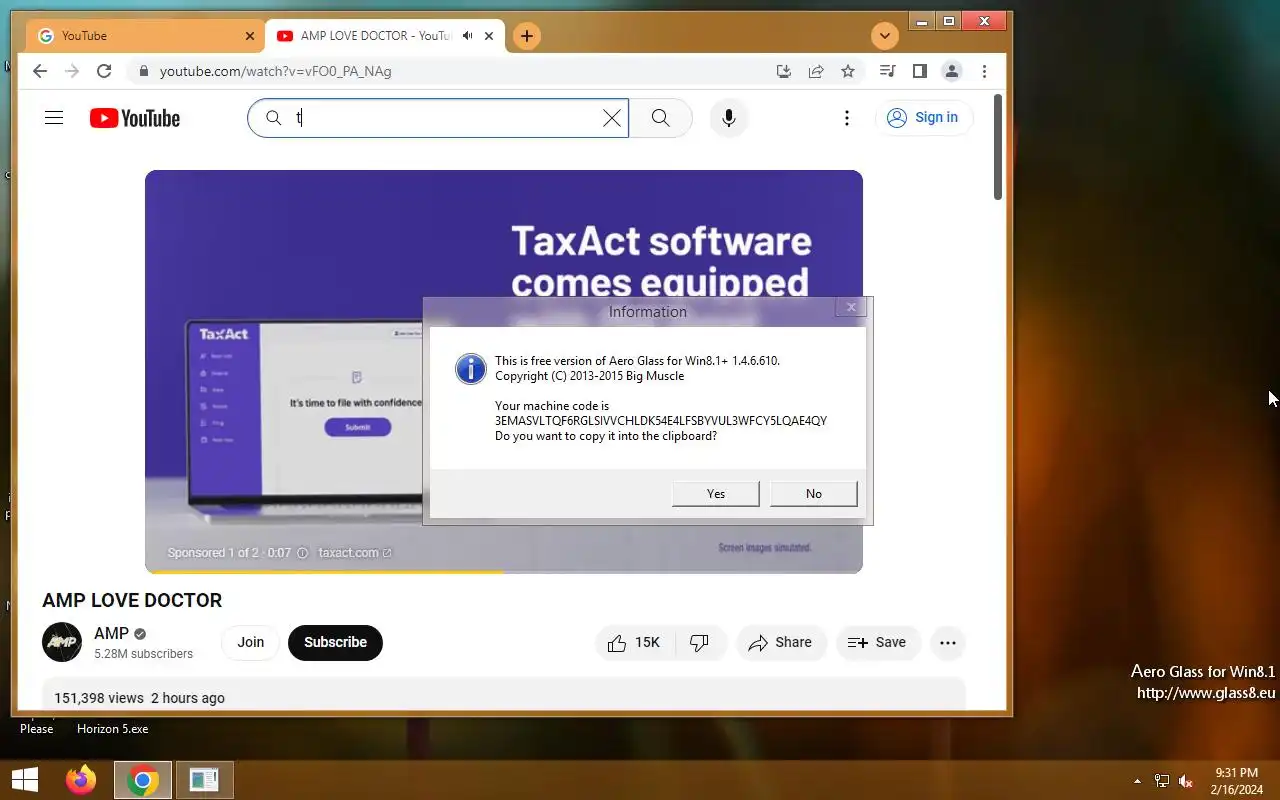The image size is (1280, 800).
Task: Close the AMP LOVE DOCTOR tab
Action: tap(489, 36)
